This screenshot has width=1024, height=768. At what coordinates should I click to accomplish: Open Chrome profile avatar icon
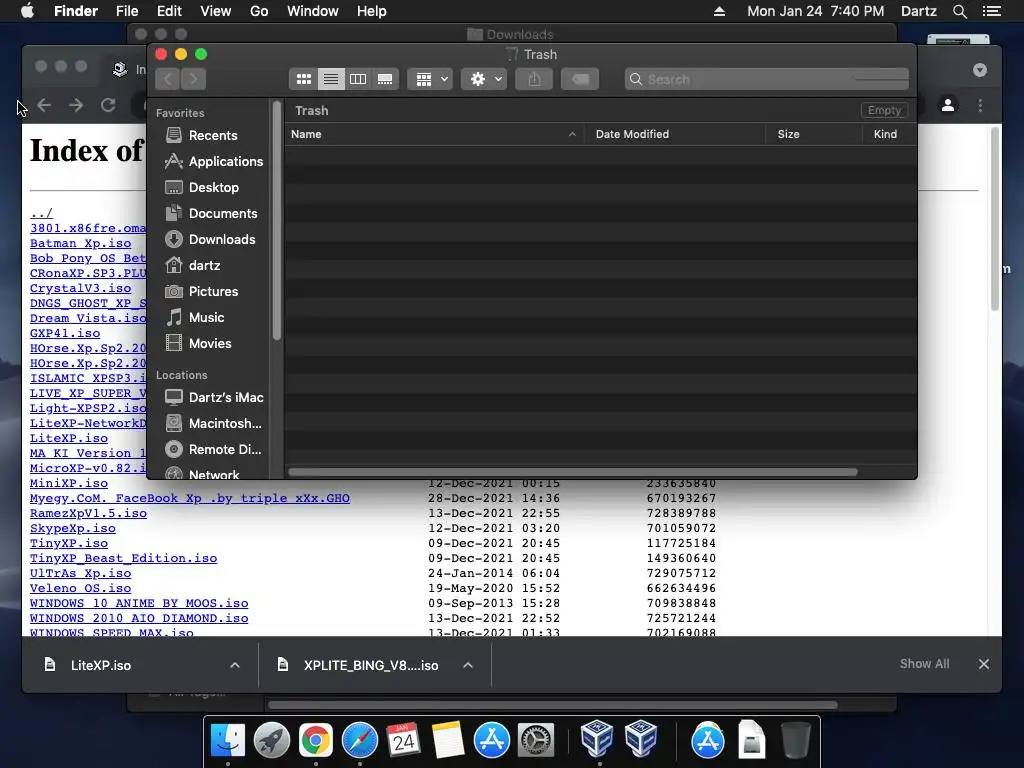coord(948,105)
